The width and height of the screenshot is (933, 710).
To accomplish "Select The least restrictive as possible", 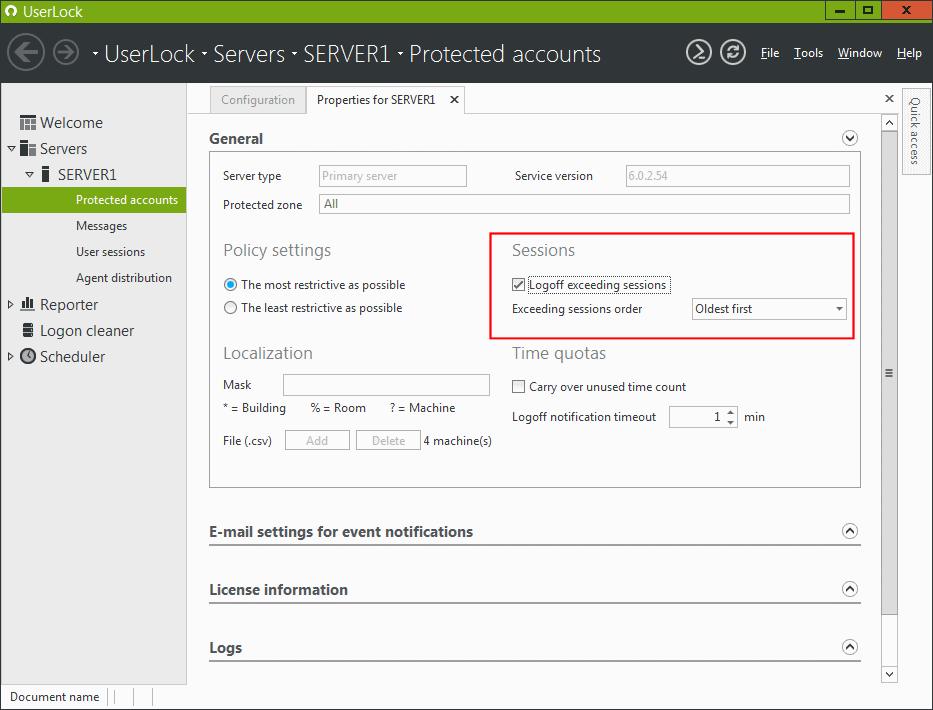I will (230, 308).
